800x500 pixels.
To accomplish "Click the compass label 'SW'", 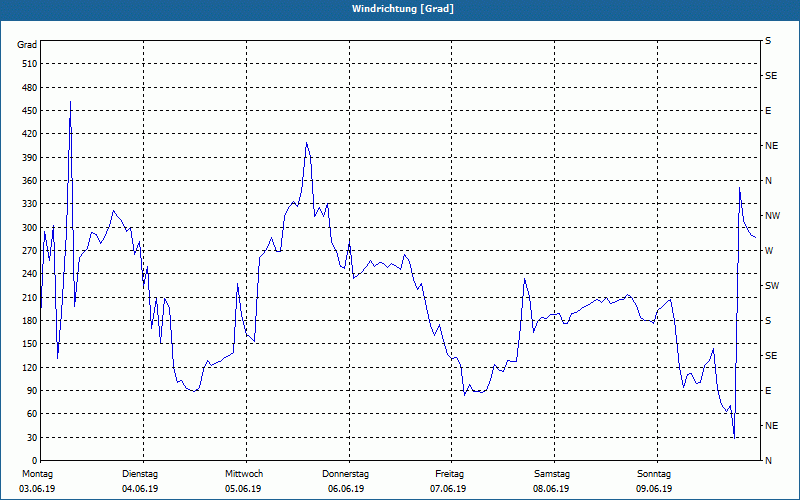I will click(x=772, y=286).
